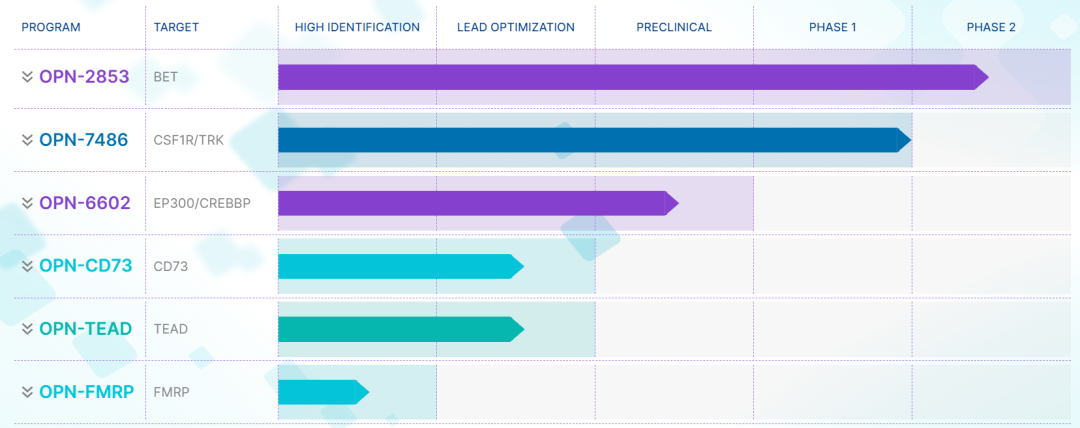The height and width of the screenshot is (428, 1080).
Task: Expand the OPN-6602 row chevron
Action: pyautogui.click(x=27, y=203)
